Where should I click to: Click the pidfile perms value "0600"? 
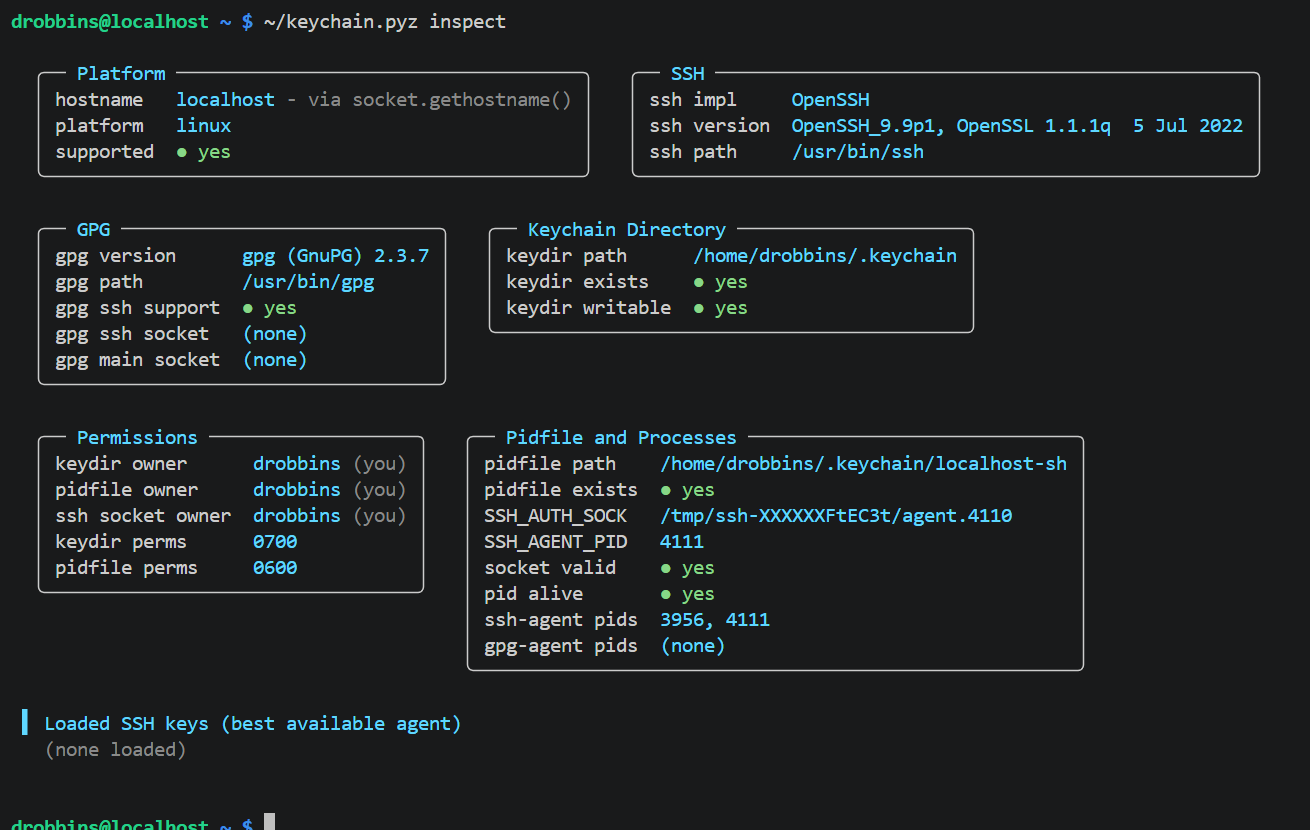click(275, 568)
